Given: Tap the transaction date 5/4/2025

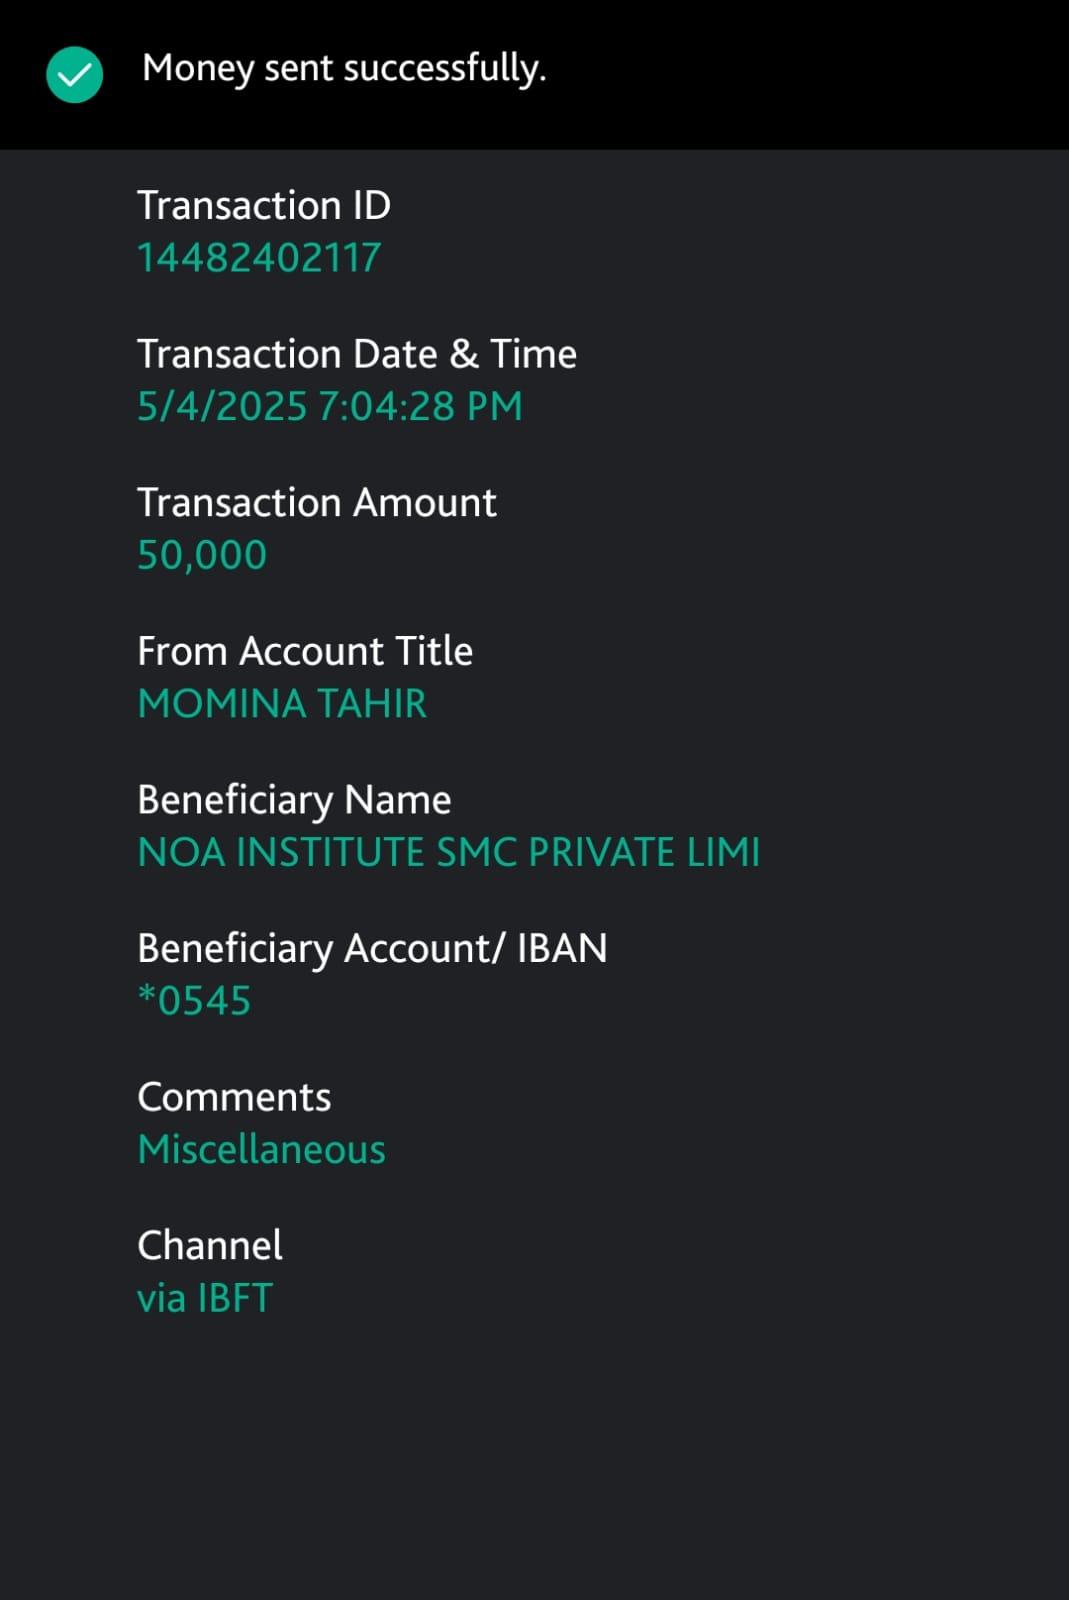Looking at the screenshot, I should 221,407.
